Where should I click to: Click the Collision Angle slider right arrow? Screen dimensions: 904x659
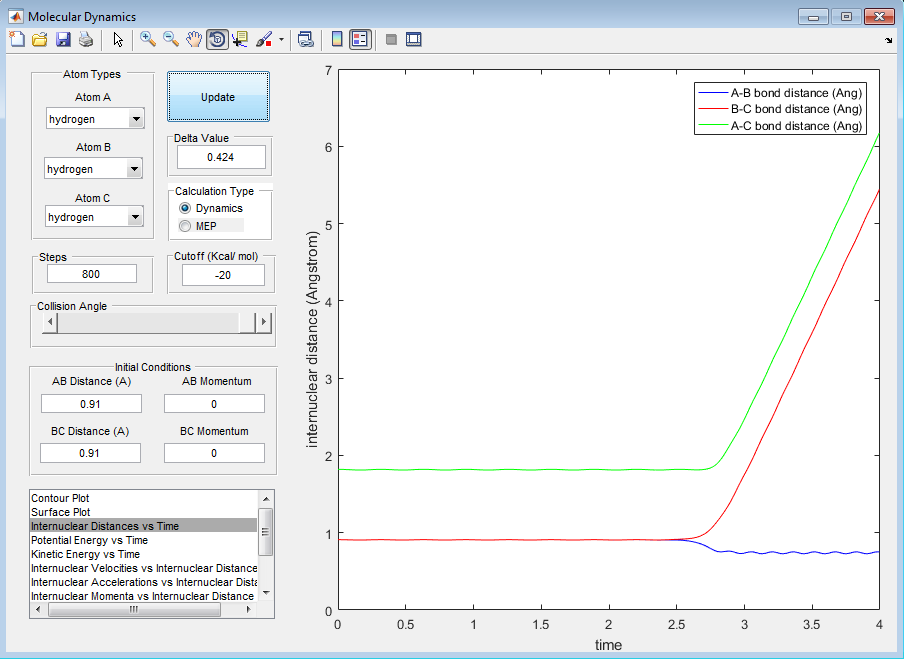[264, 322]
